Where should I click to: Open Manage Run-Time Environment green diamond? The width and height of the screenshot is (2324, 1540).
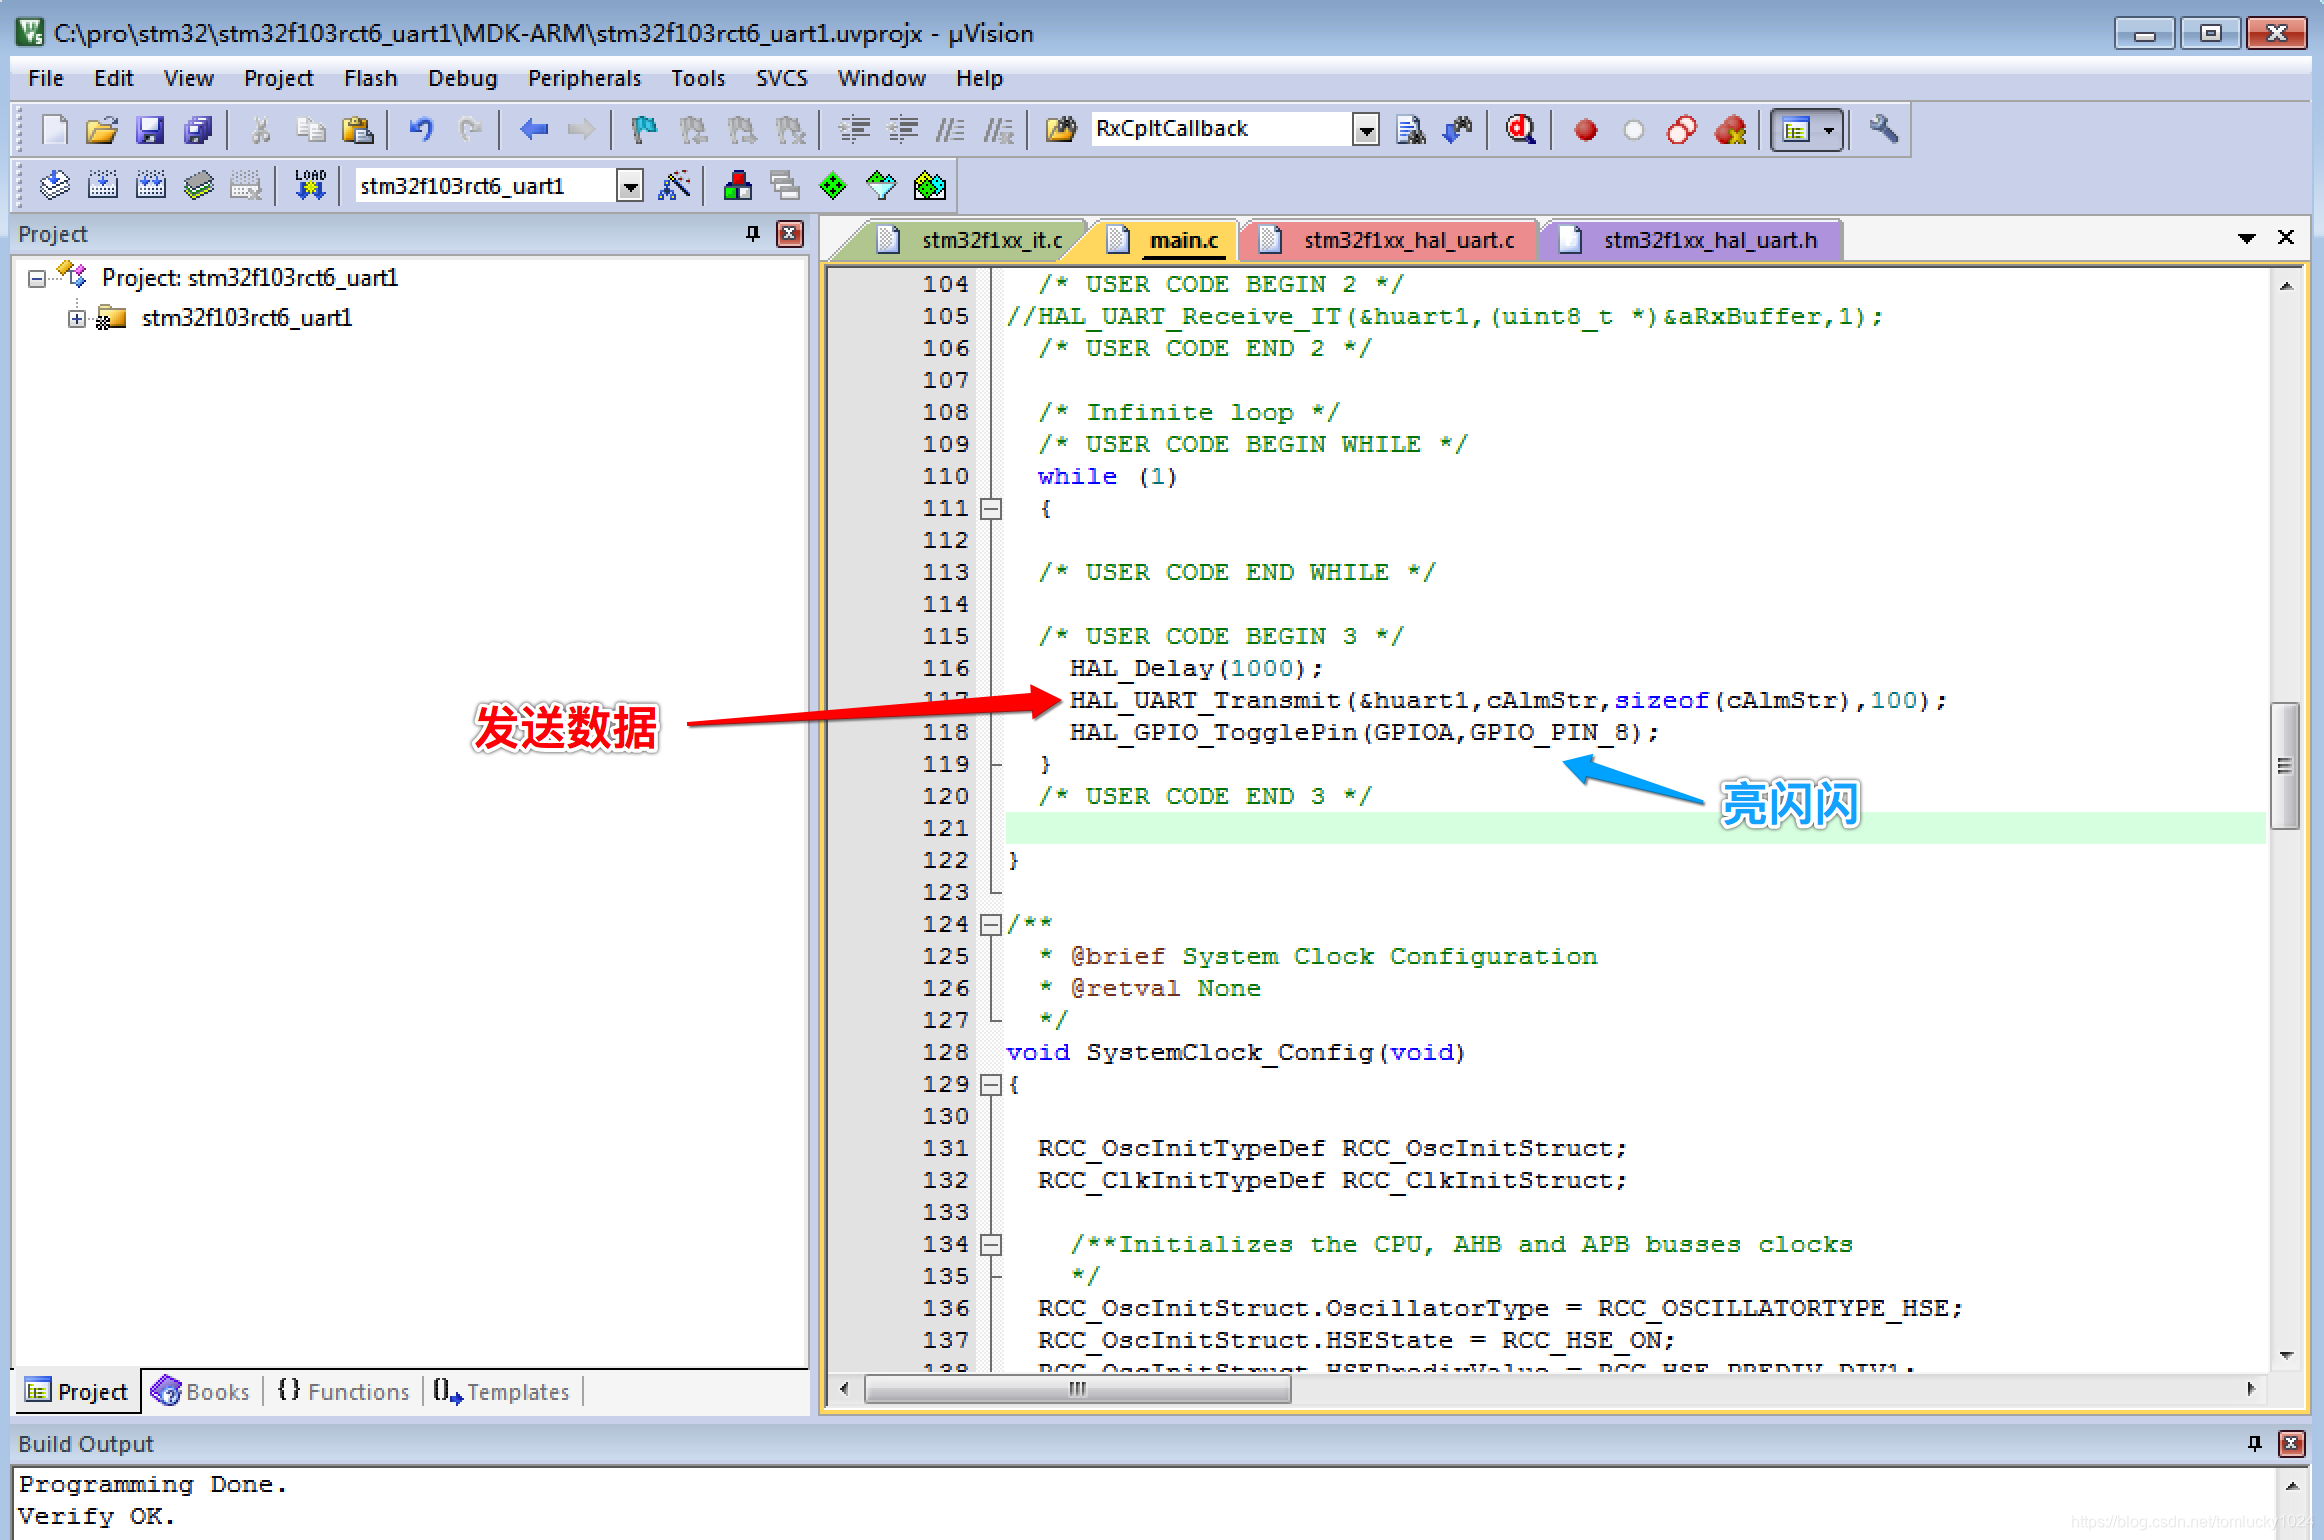[x=833, y=185]
